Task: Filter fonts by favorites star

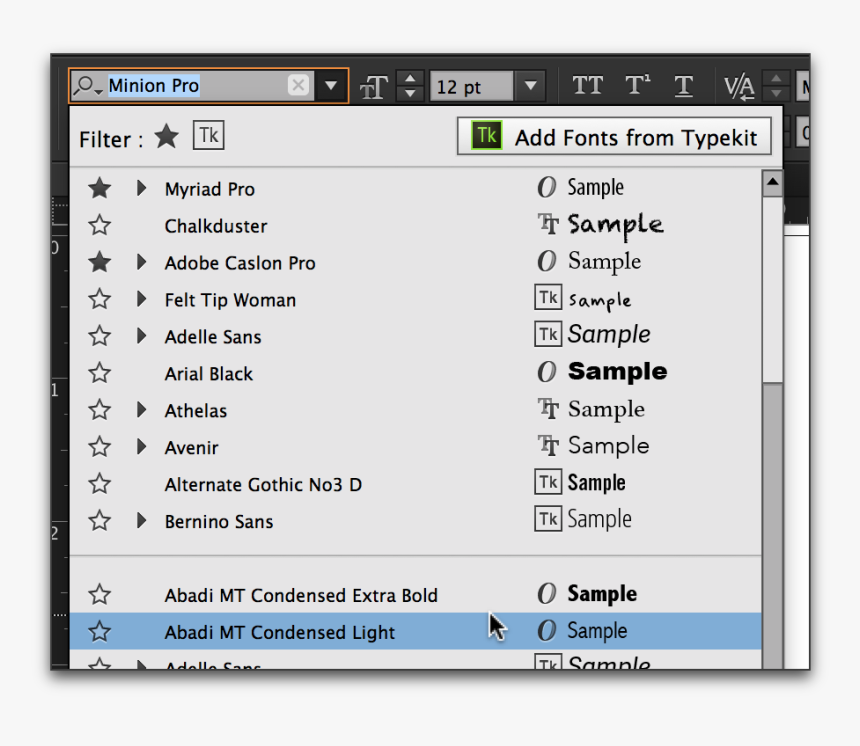Action: pos(166,136)
